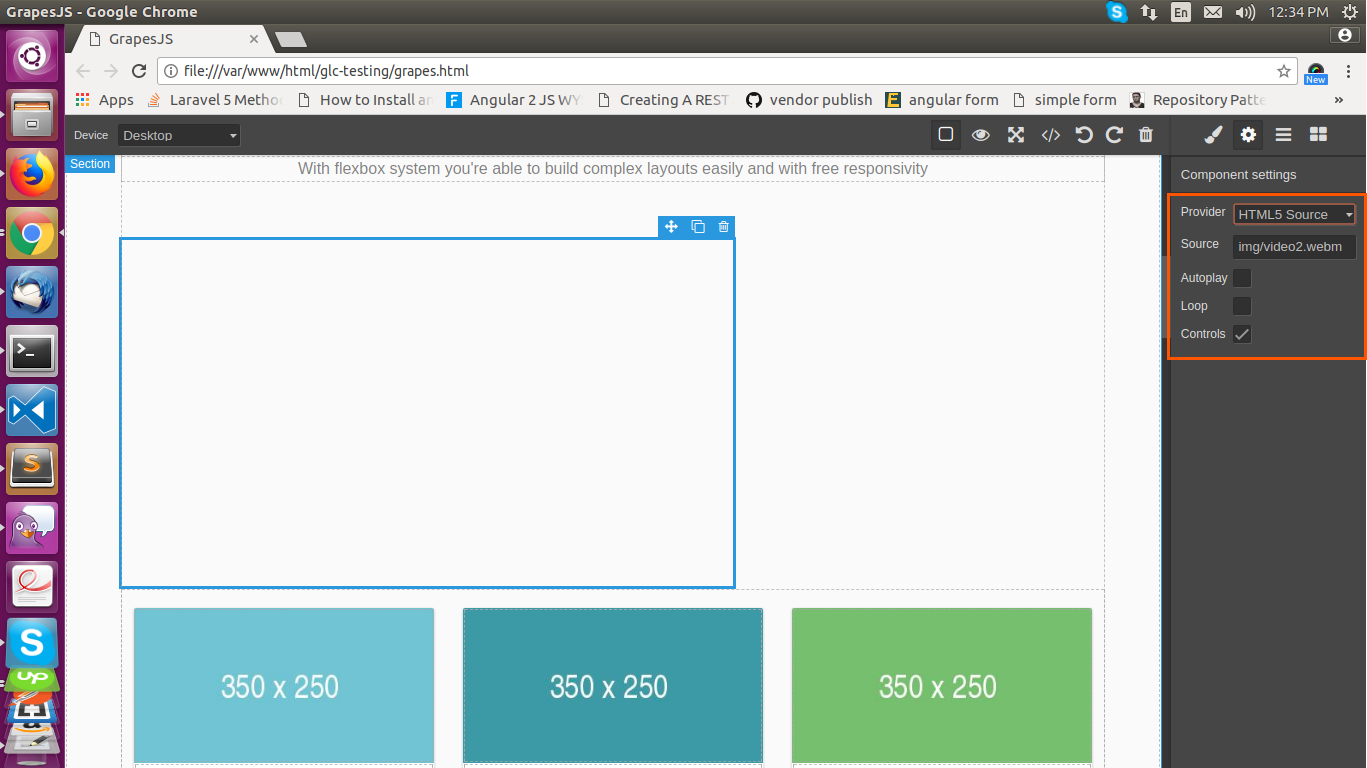Toggle the preview eye icon
The height and width of the screenshot is (768, 1367).
pos(981,134)
